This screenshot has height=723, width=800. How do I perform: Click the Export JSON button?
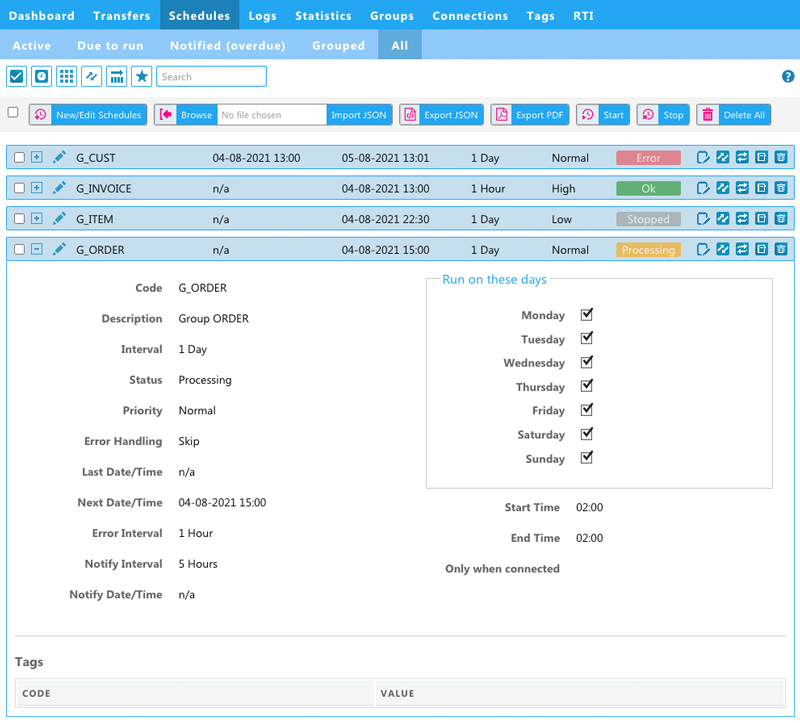pyautogui.click(x=441, y=114)
